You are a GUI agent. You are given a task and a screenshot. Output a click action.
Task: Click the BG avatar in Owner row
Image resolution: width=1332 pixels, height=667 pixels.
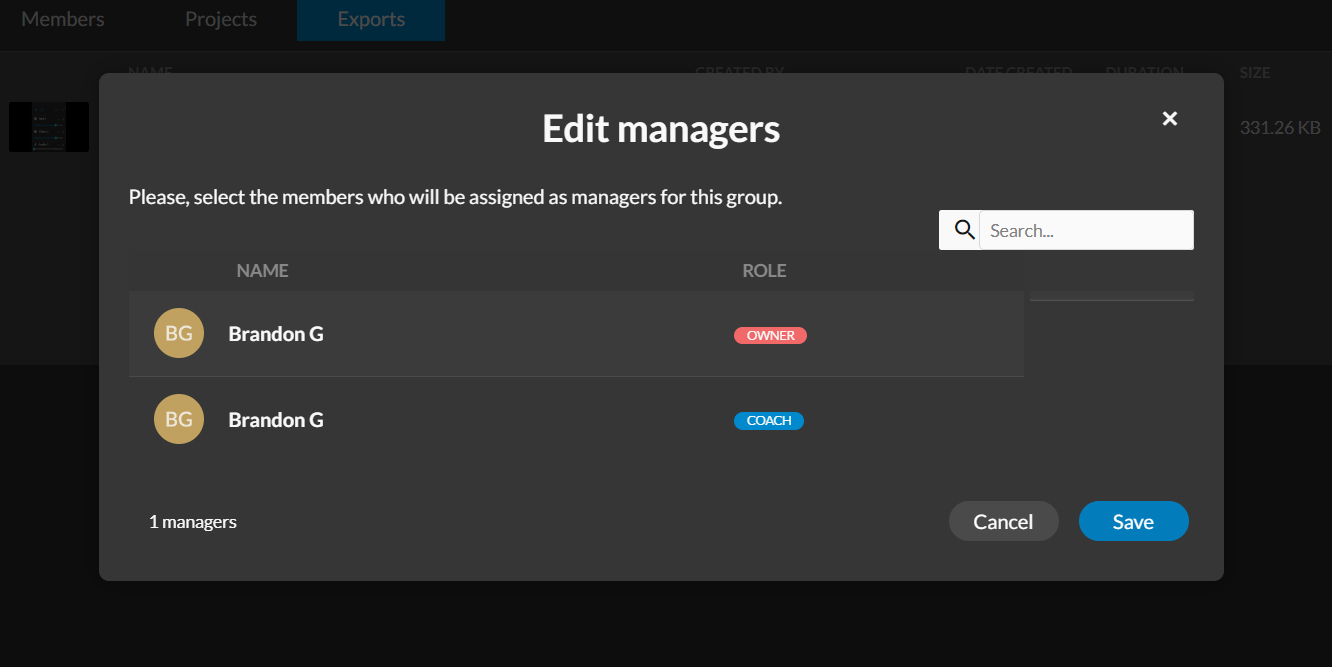[x=179, y=333]
